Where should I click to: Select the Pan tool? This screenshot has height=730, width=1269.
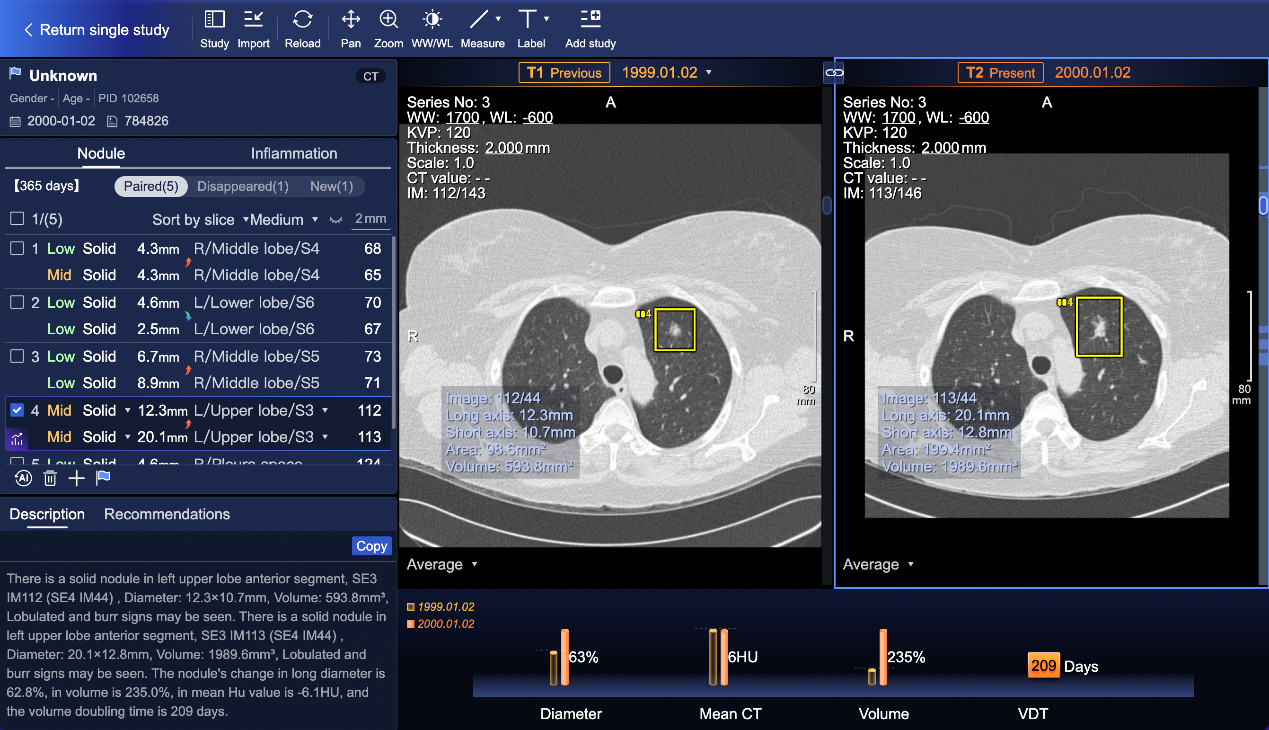(350, 28)
